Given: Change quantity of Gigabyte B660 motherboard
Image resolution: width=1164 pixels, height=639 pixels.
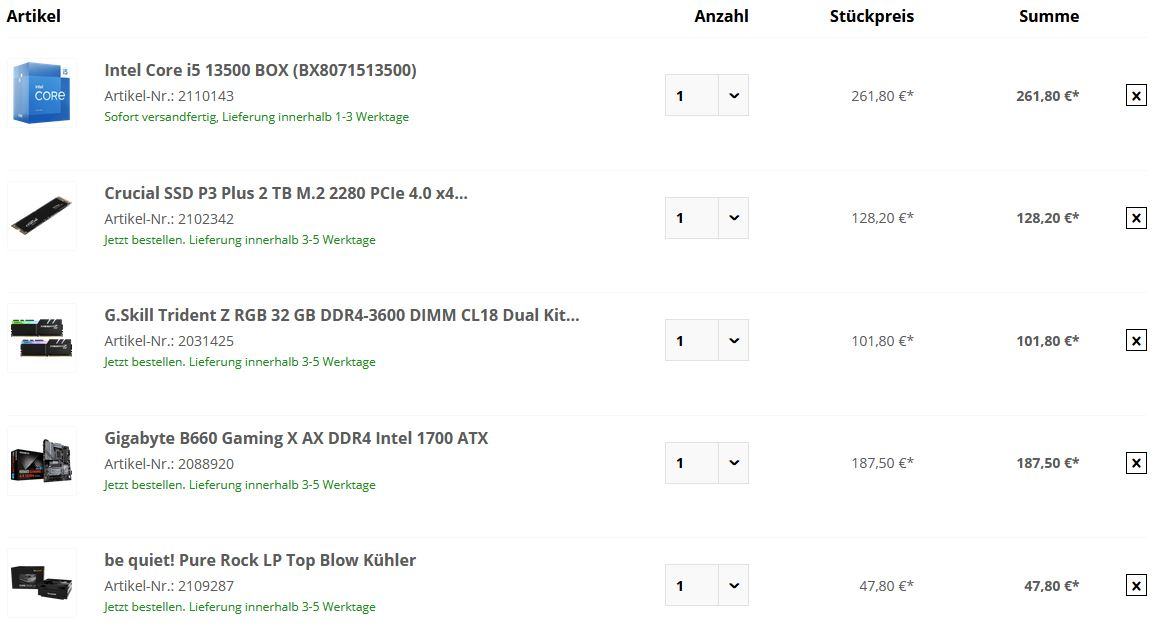Looking at the screenshot, I should pyautogui.click(x=733, y=463).
